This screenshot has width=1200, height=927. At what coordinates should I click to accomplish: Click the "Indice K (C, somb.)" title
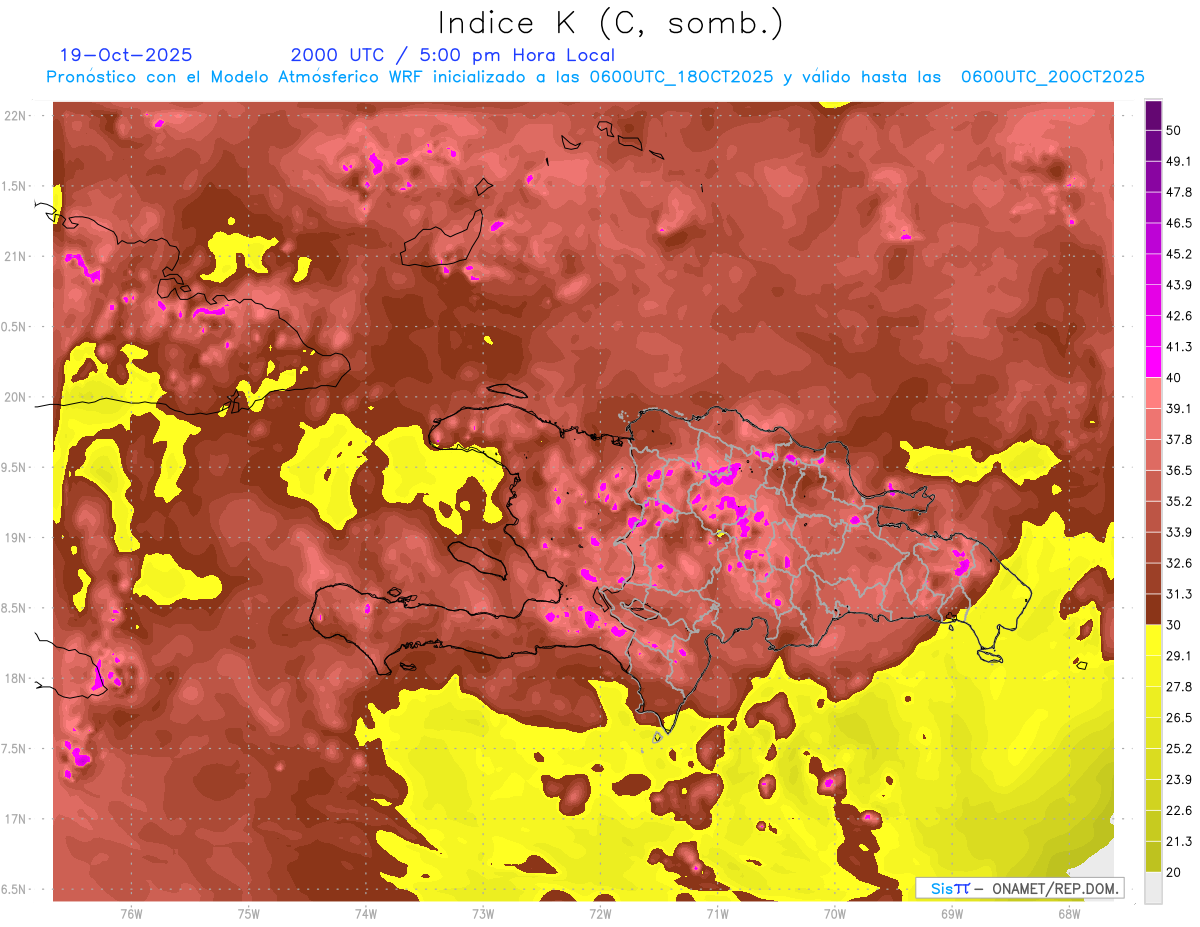[x=611, y=23]
